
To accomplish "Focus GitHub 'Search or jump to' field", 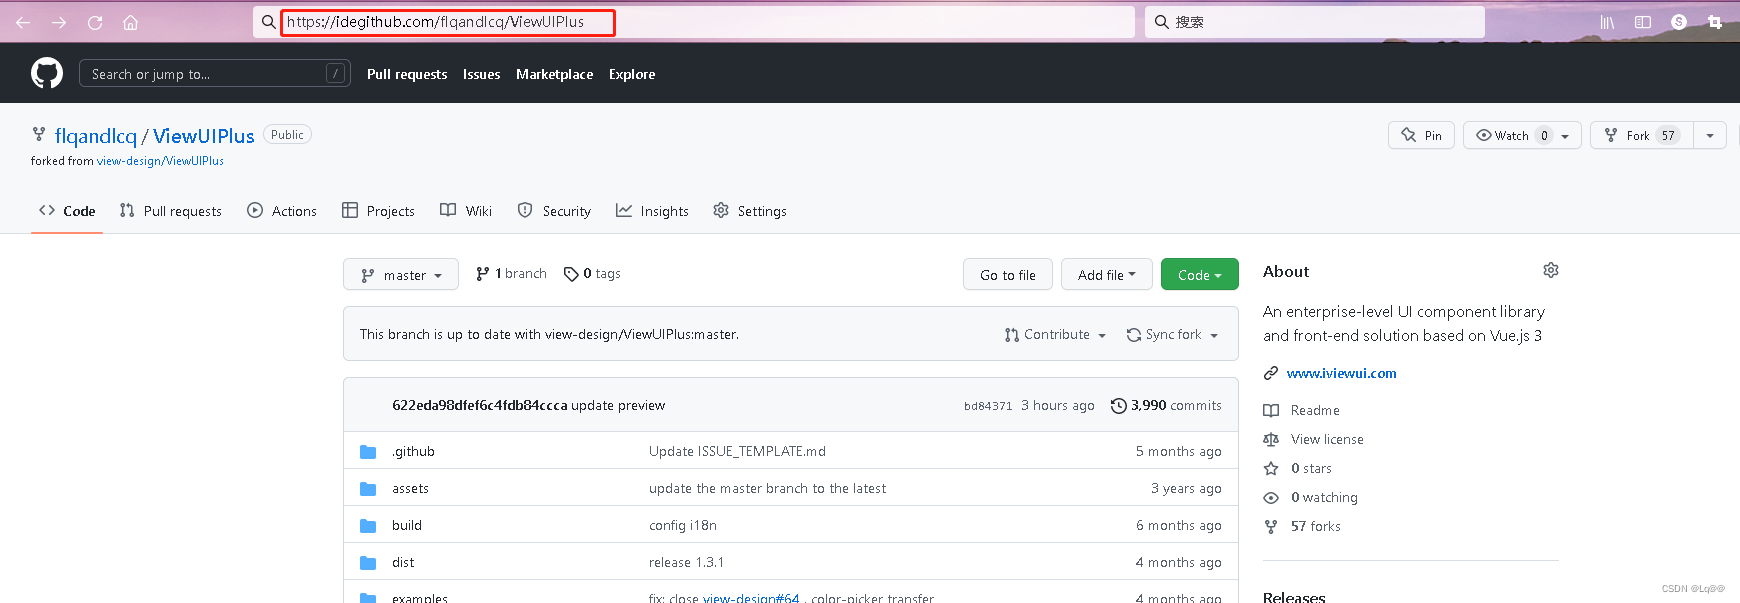I will tap(215, 73).
